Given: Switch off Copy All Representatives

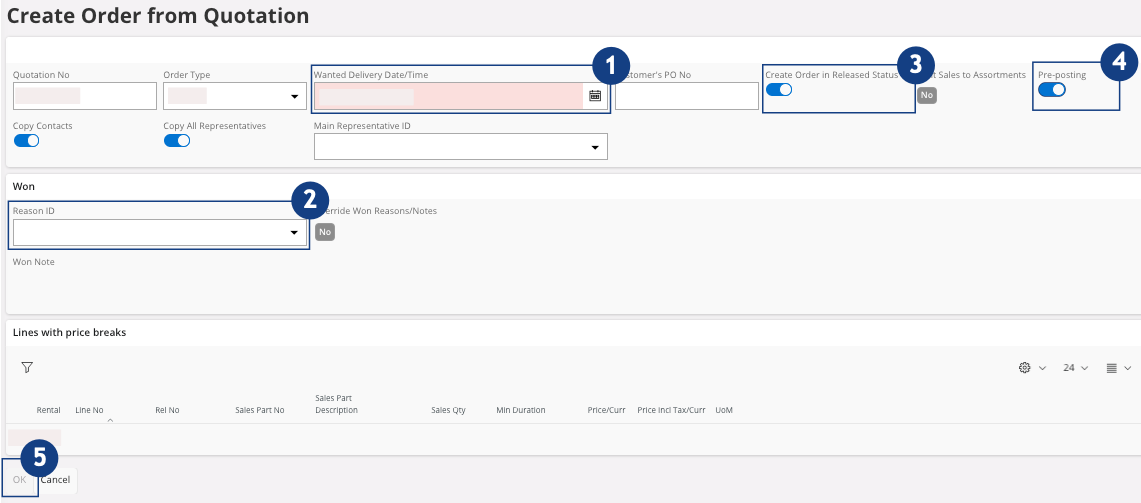Looking at the screenshot, I should point(177,141).
